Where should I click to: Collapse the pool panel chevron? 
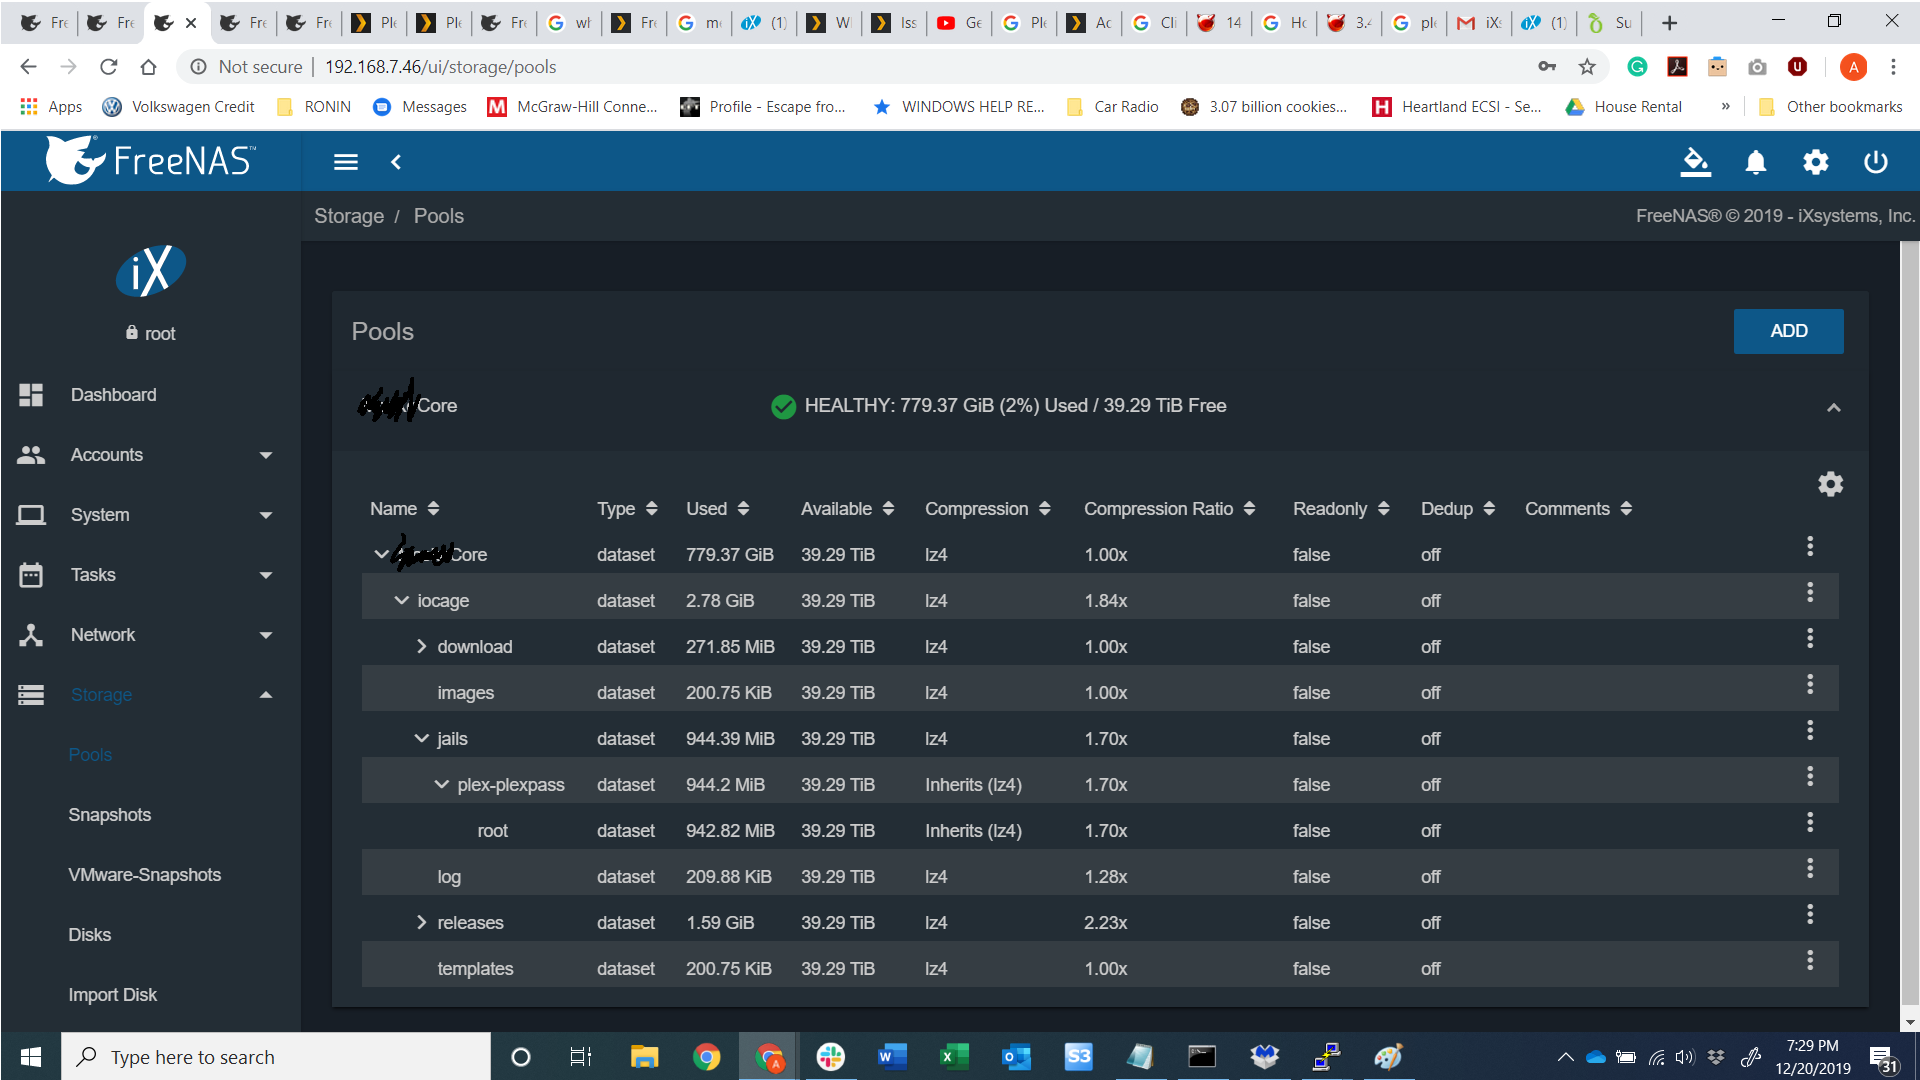click(x=1833, y=407)
